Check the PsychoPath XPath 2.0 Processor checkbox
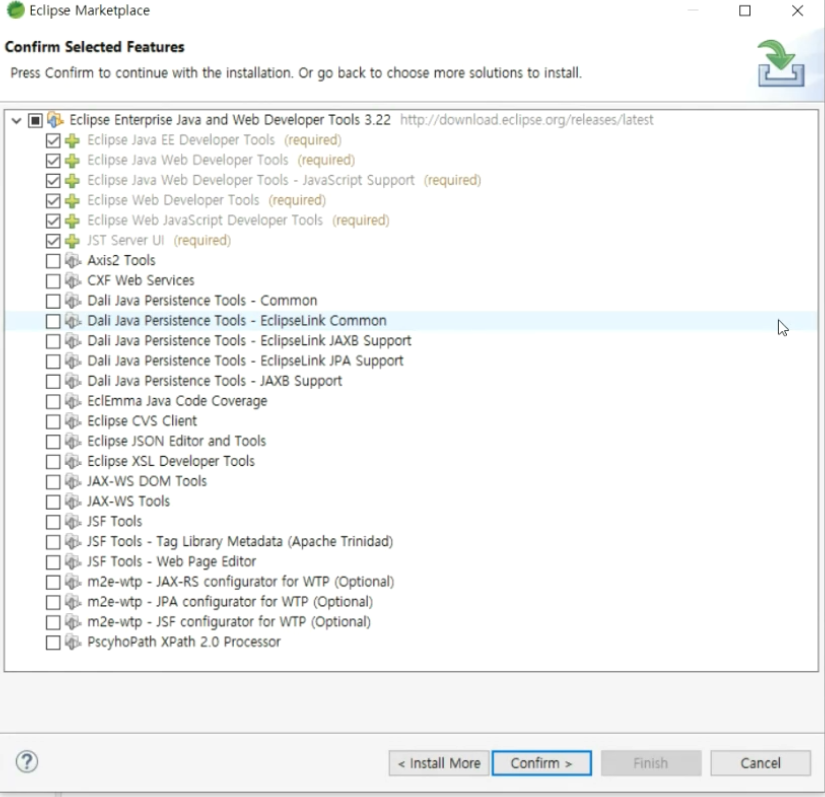 pos(53,642)
